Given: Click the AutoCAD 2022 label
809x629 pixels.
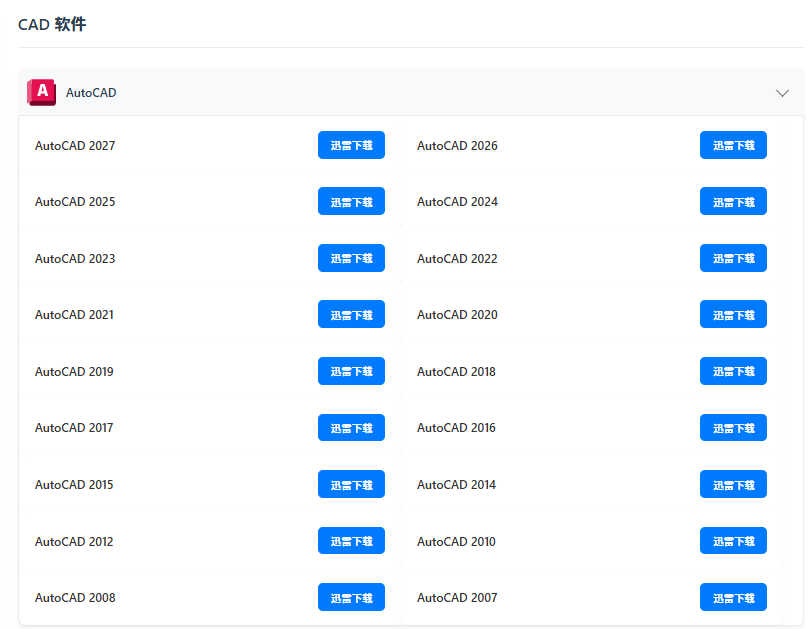Looking at the screenshot, I should click(457, 259).
